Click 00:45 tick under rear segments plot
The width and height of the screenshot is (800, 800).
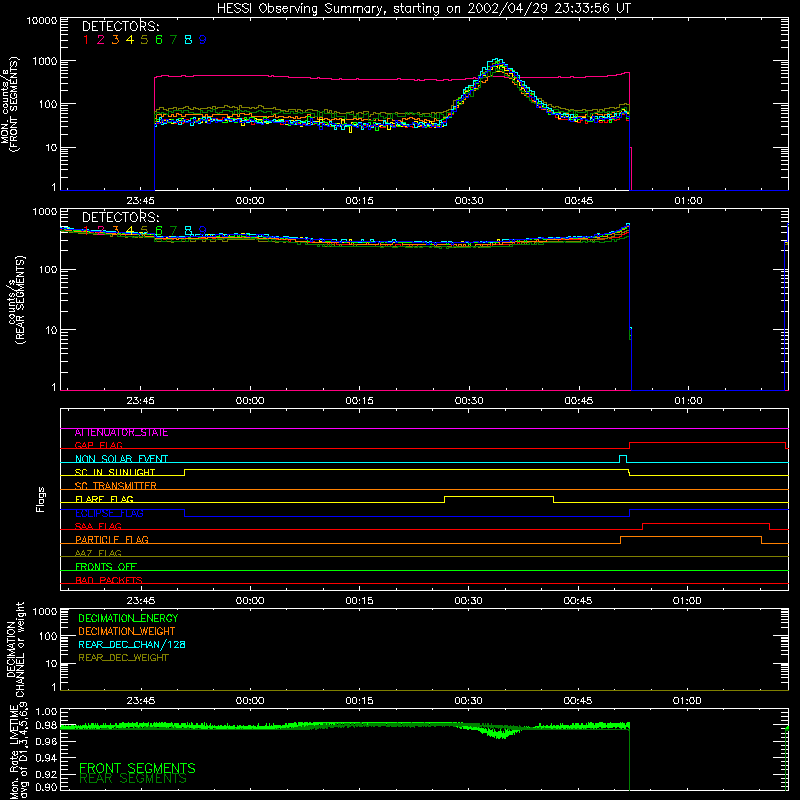point(579,401)
